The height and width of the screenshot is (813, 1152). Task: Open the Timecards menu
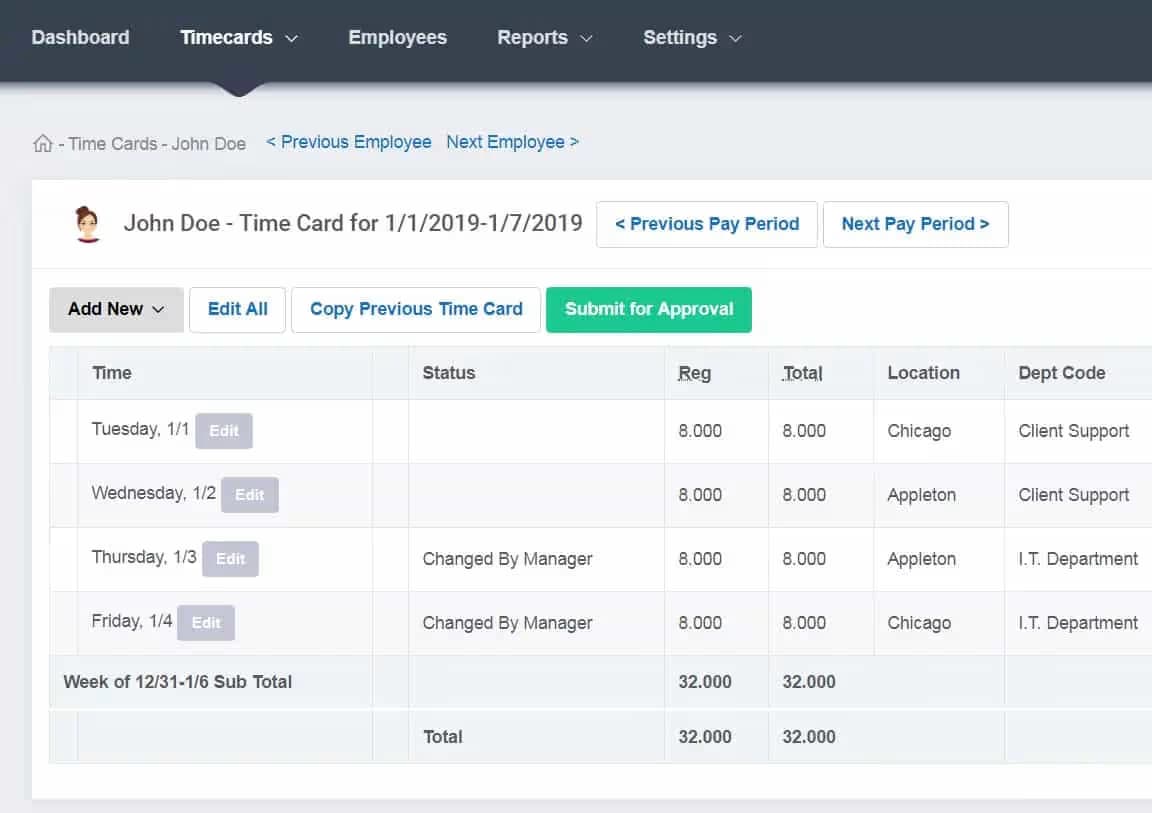pos(226,37)
